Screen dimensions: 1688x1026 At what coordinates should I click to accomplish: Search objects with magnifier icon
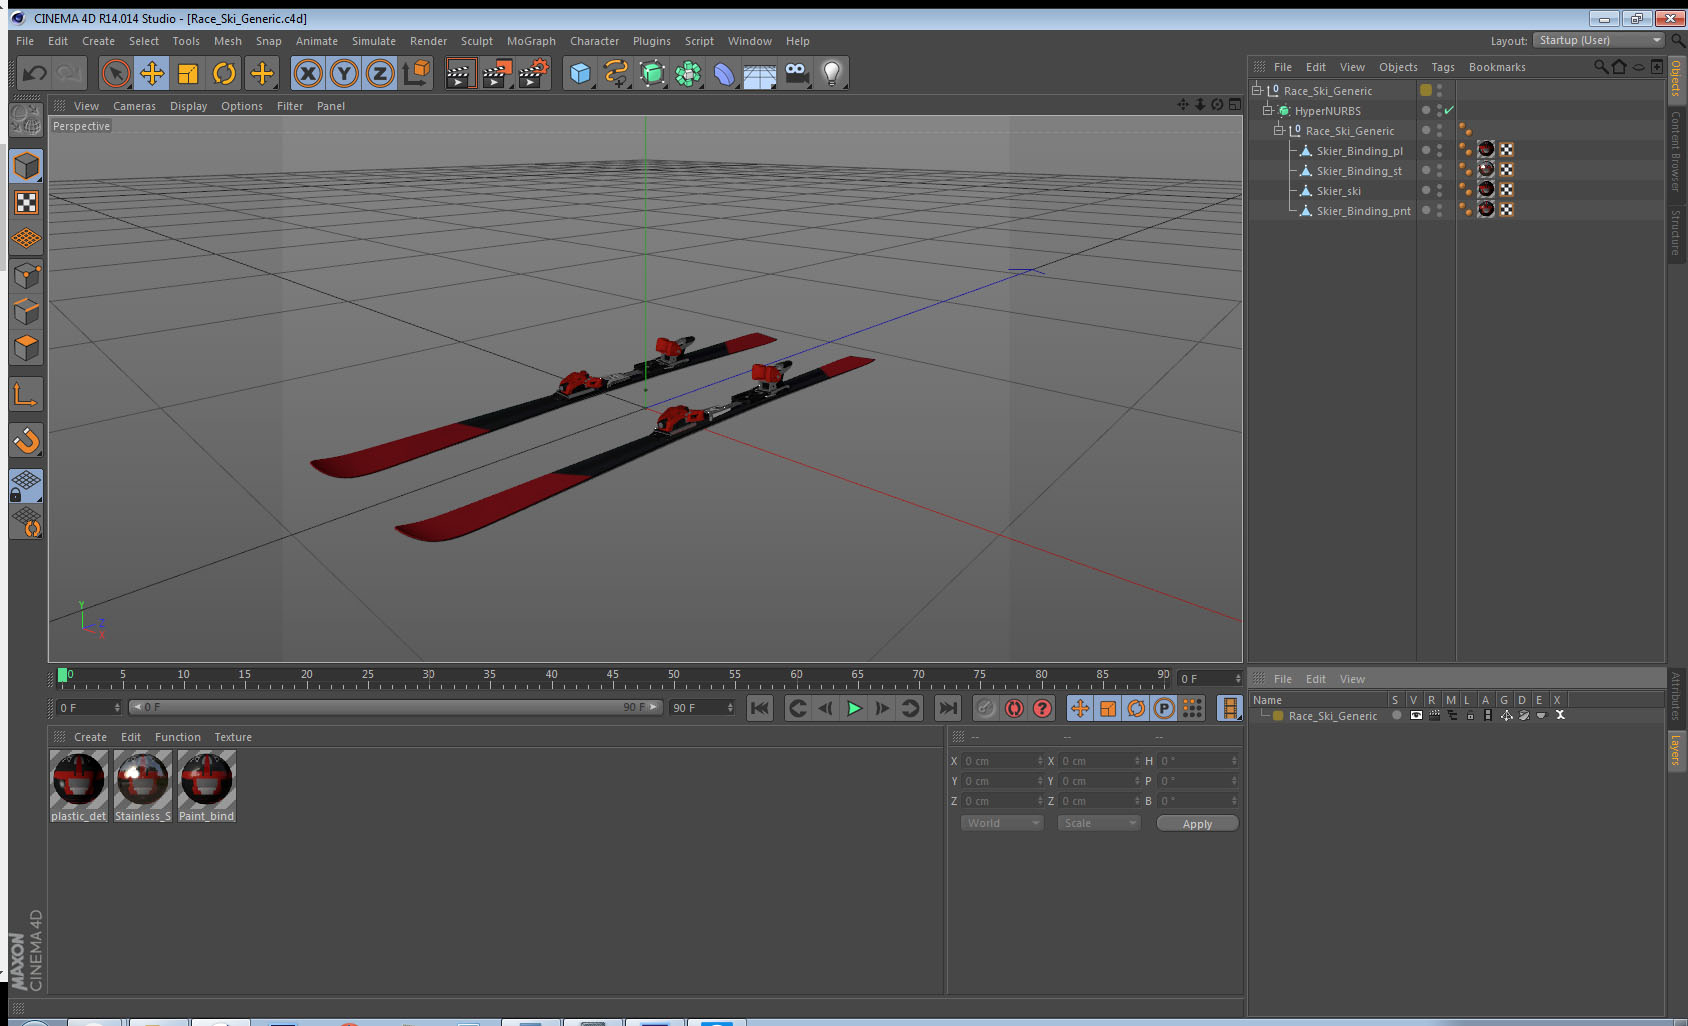pos(1601,67)
